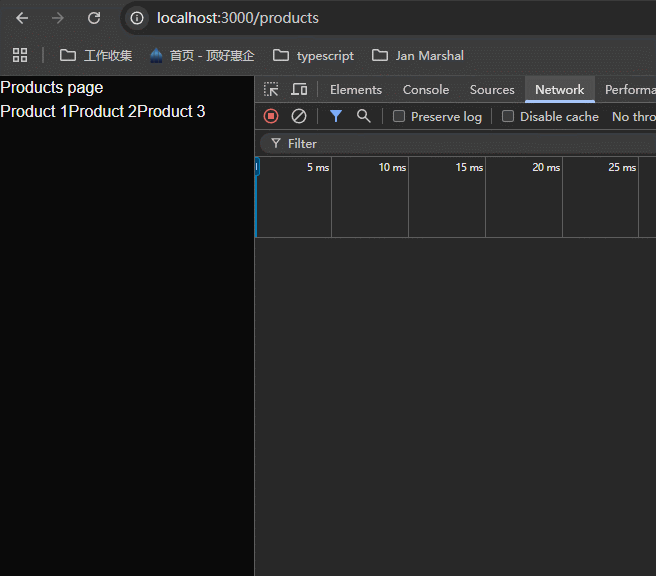Screen dimensions: 656x576
Task: Click the Product 2 link
Action: [x=102, y=111]
